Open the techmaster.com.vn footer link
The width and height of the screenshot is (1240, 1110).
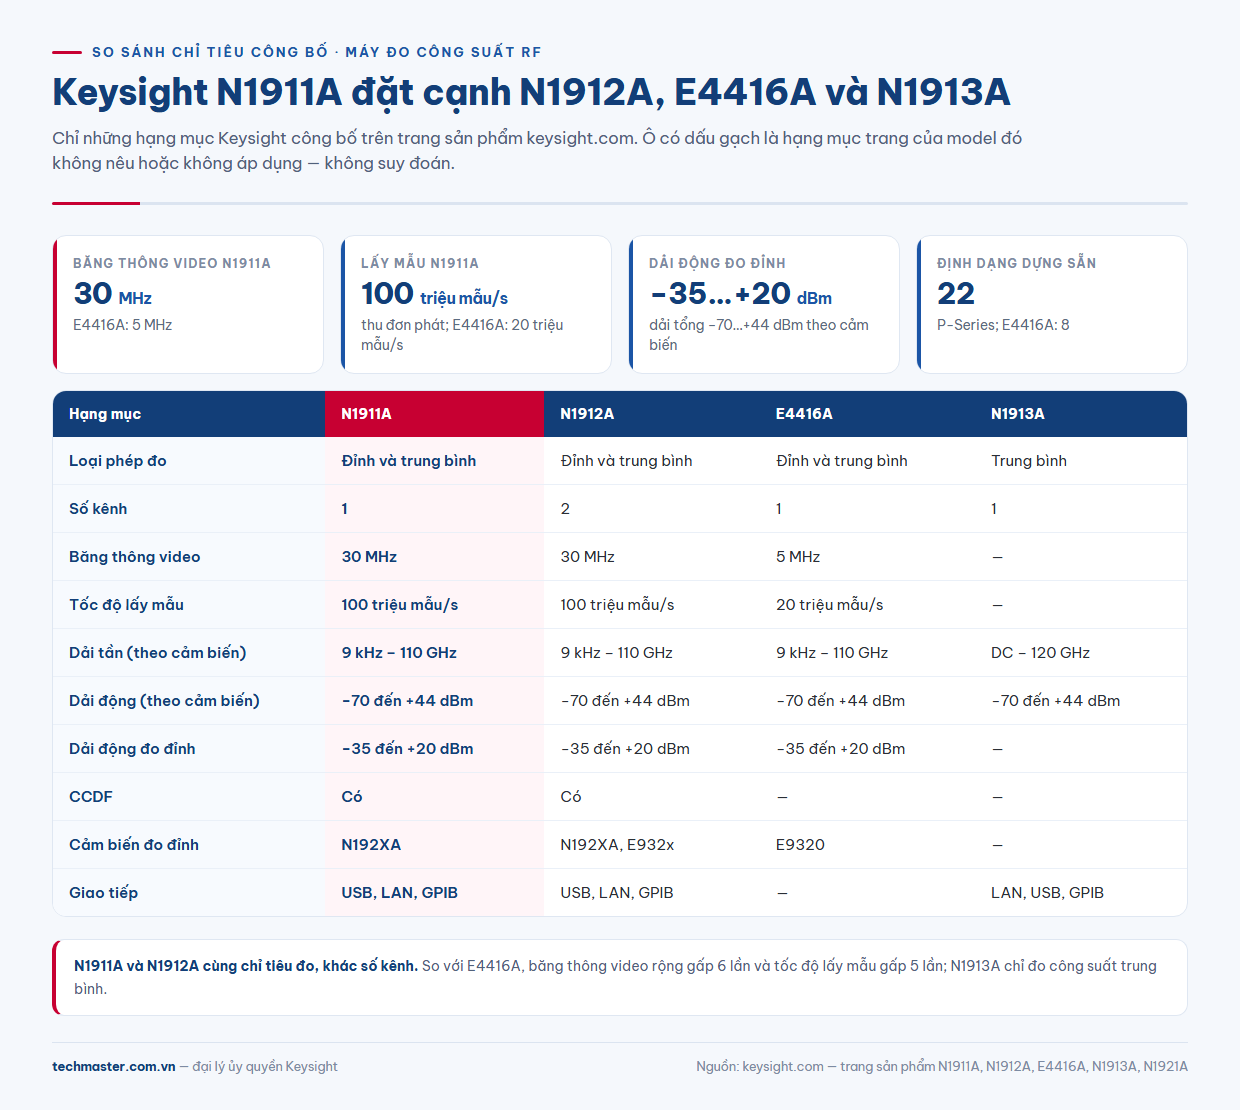coord(114,1067)
